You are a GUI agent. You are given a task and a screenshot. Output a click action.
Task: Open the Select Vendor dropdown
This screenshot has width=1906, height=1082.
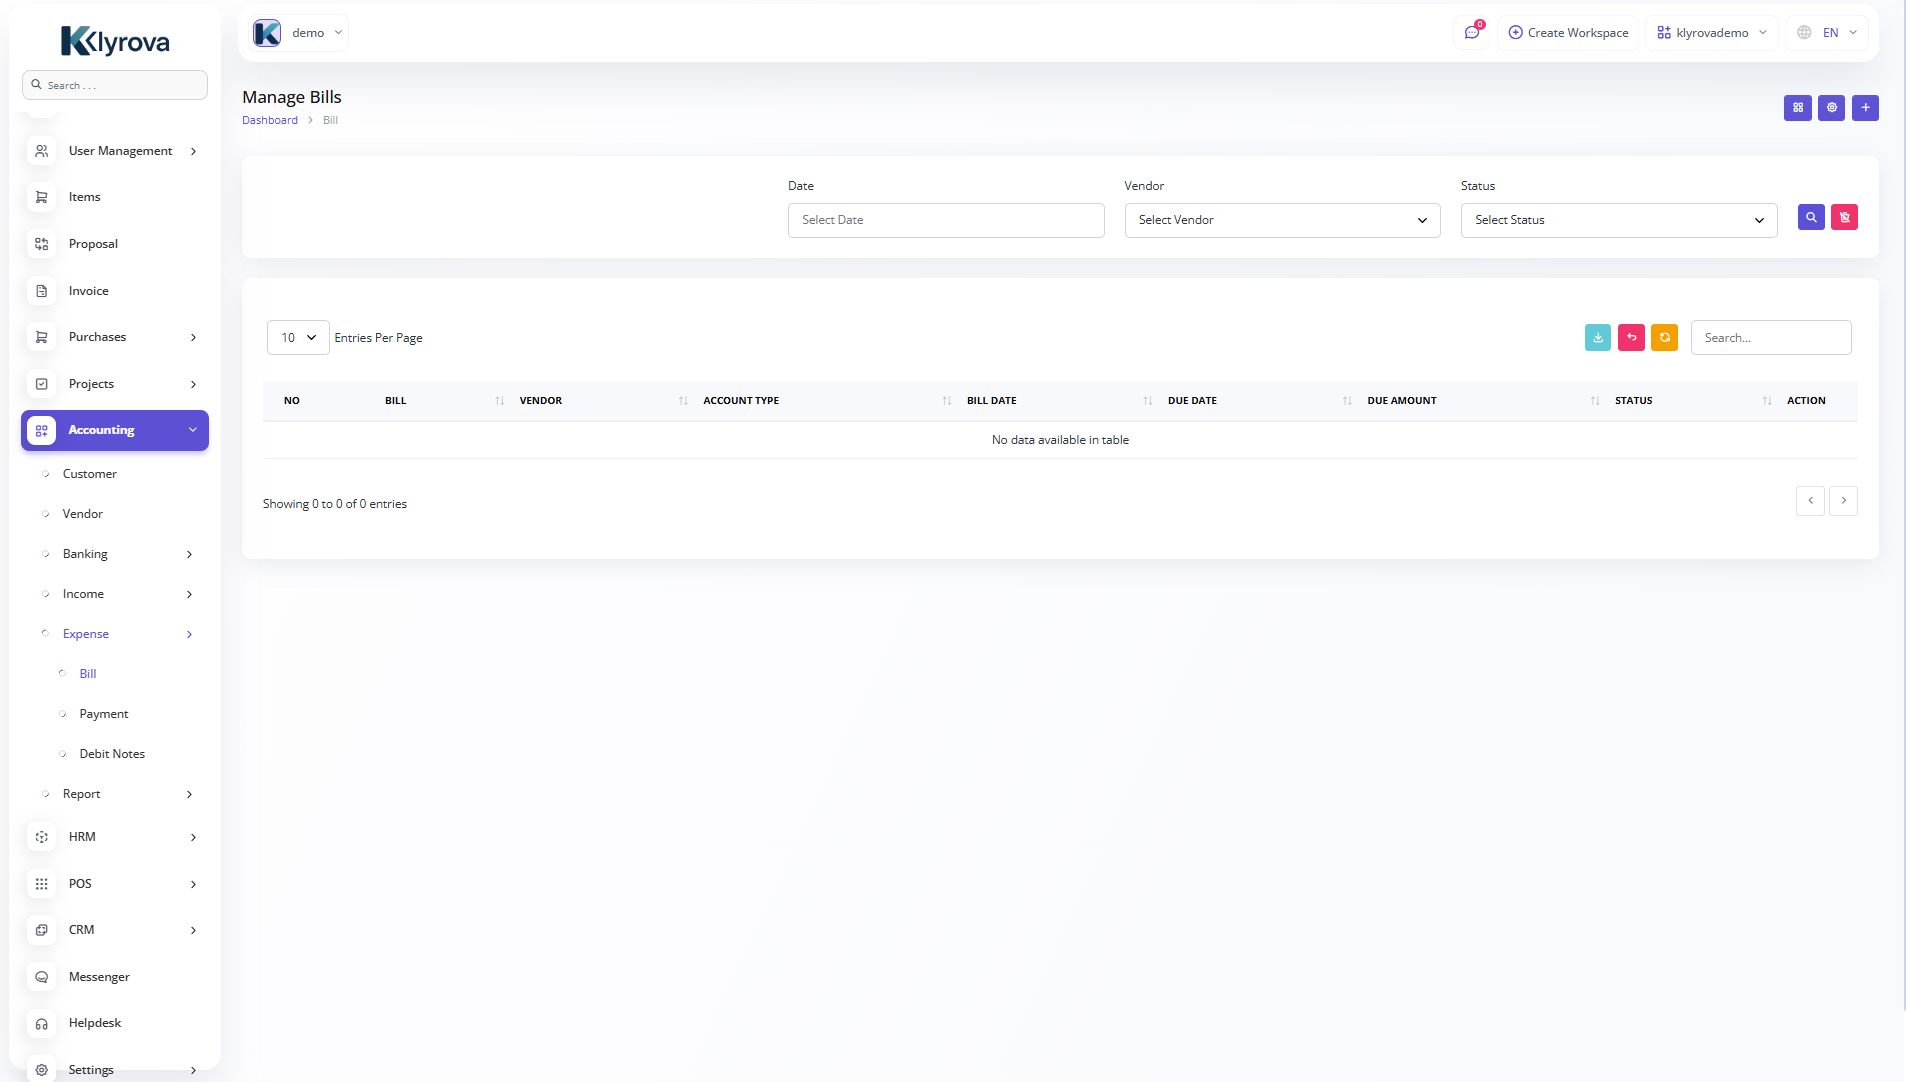click(x=1281, y=221)
